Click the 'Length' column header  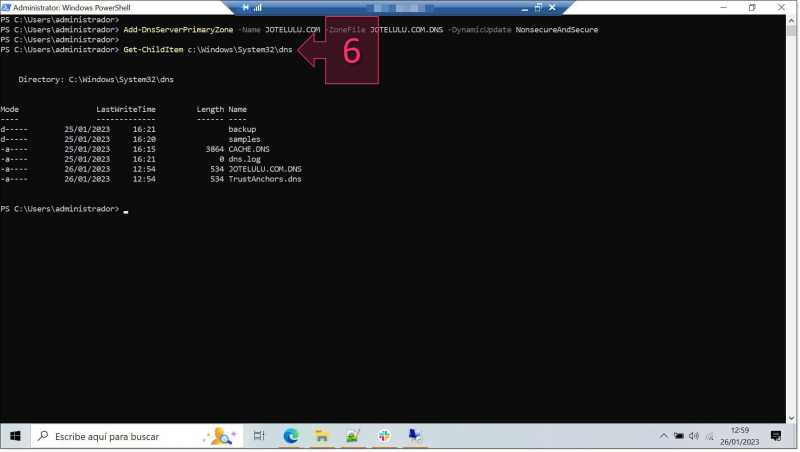click(x=210, y=109)
